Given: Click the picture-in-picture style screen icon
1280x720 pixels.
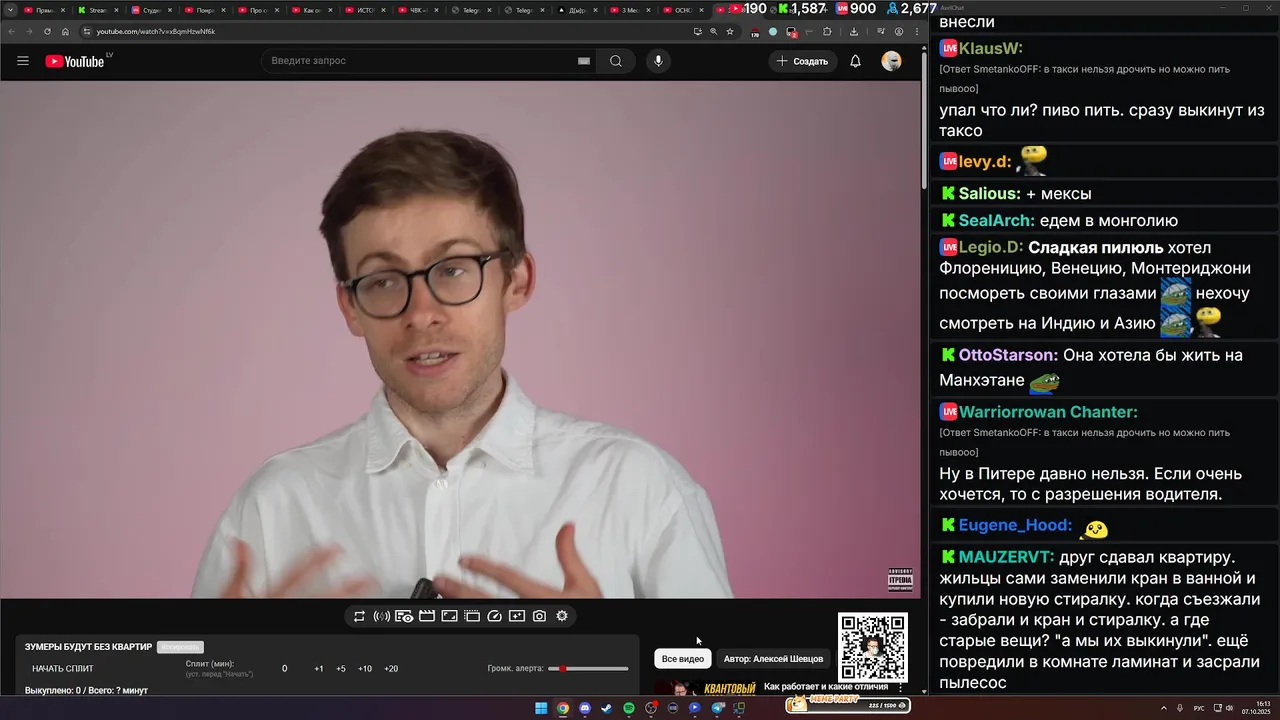Looking at the screenshot, I should (x=450, y=616).
